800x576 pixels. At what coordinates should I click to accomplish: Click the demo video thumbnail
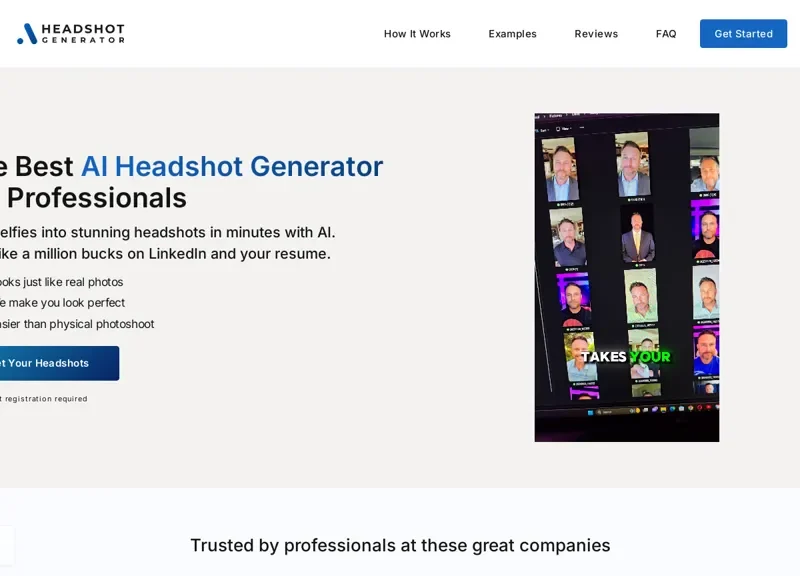(626, 276)
